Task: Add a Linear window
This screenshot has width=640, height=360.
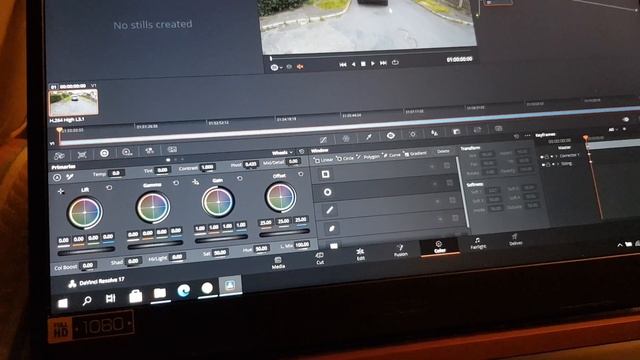Action: pyautogui.click(x=323, y=160)
